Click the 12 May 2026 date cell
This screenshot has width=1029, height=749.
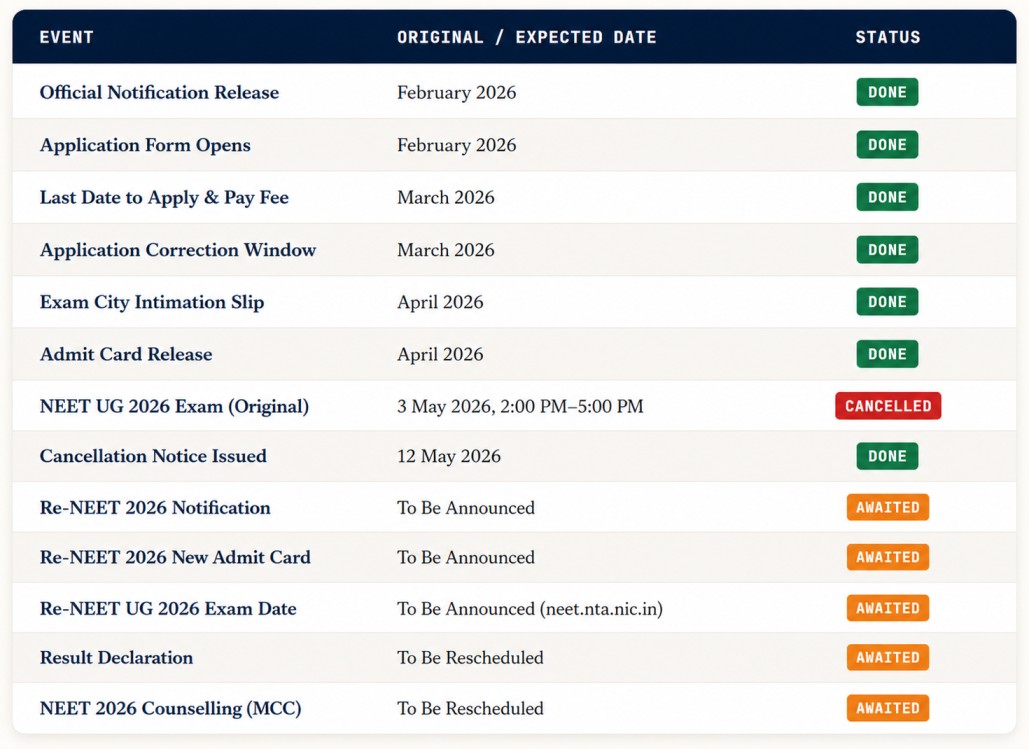click(x=449, y=456)
